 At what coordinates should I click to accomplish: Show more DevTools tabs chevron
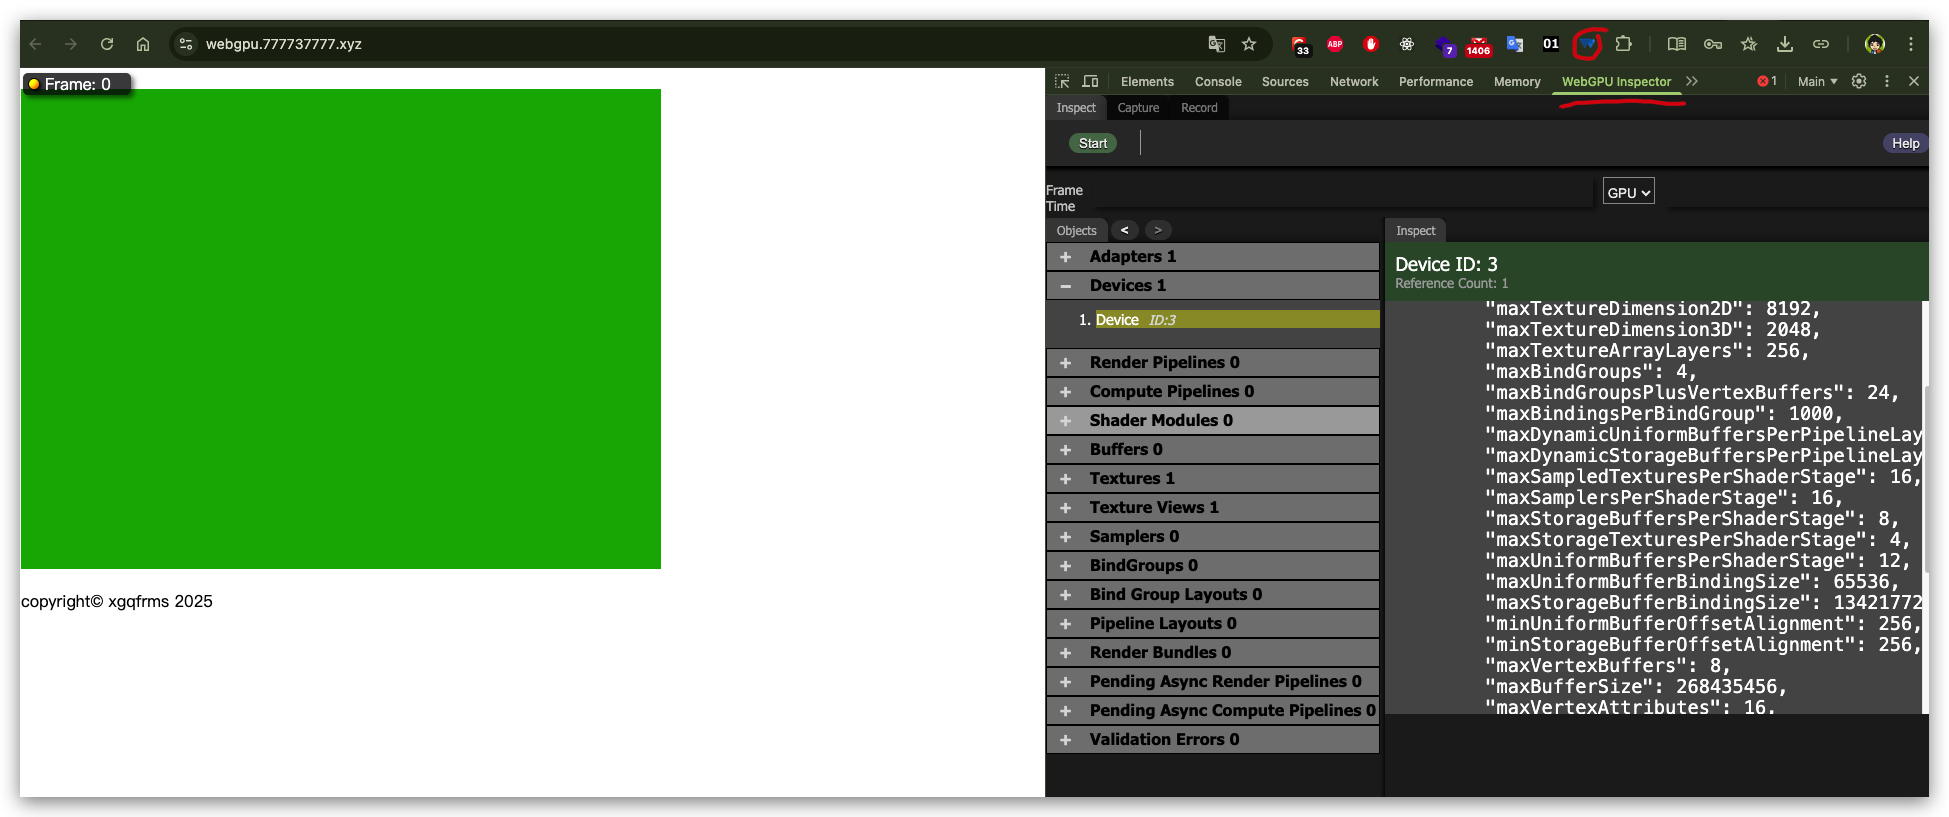(1692, 81)
